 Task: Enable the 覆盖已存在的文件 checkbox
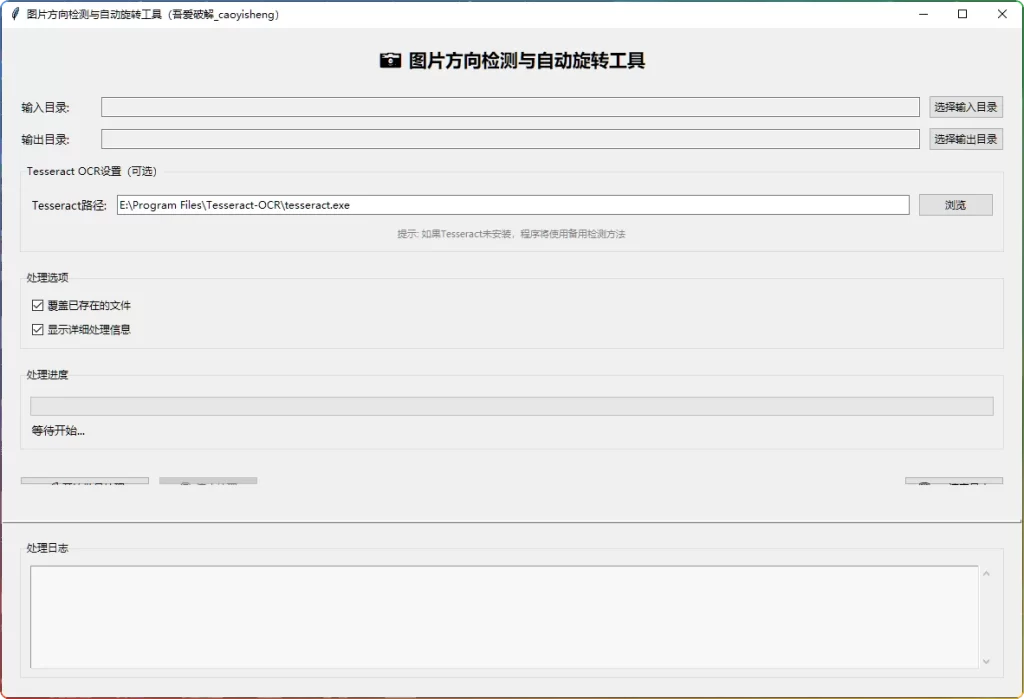(37, 305)
